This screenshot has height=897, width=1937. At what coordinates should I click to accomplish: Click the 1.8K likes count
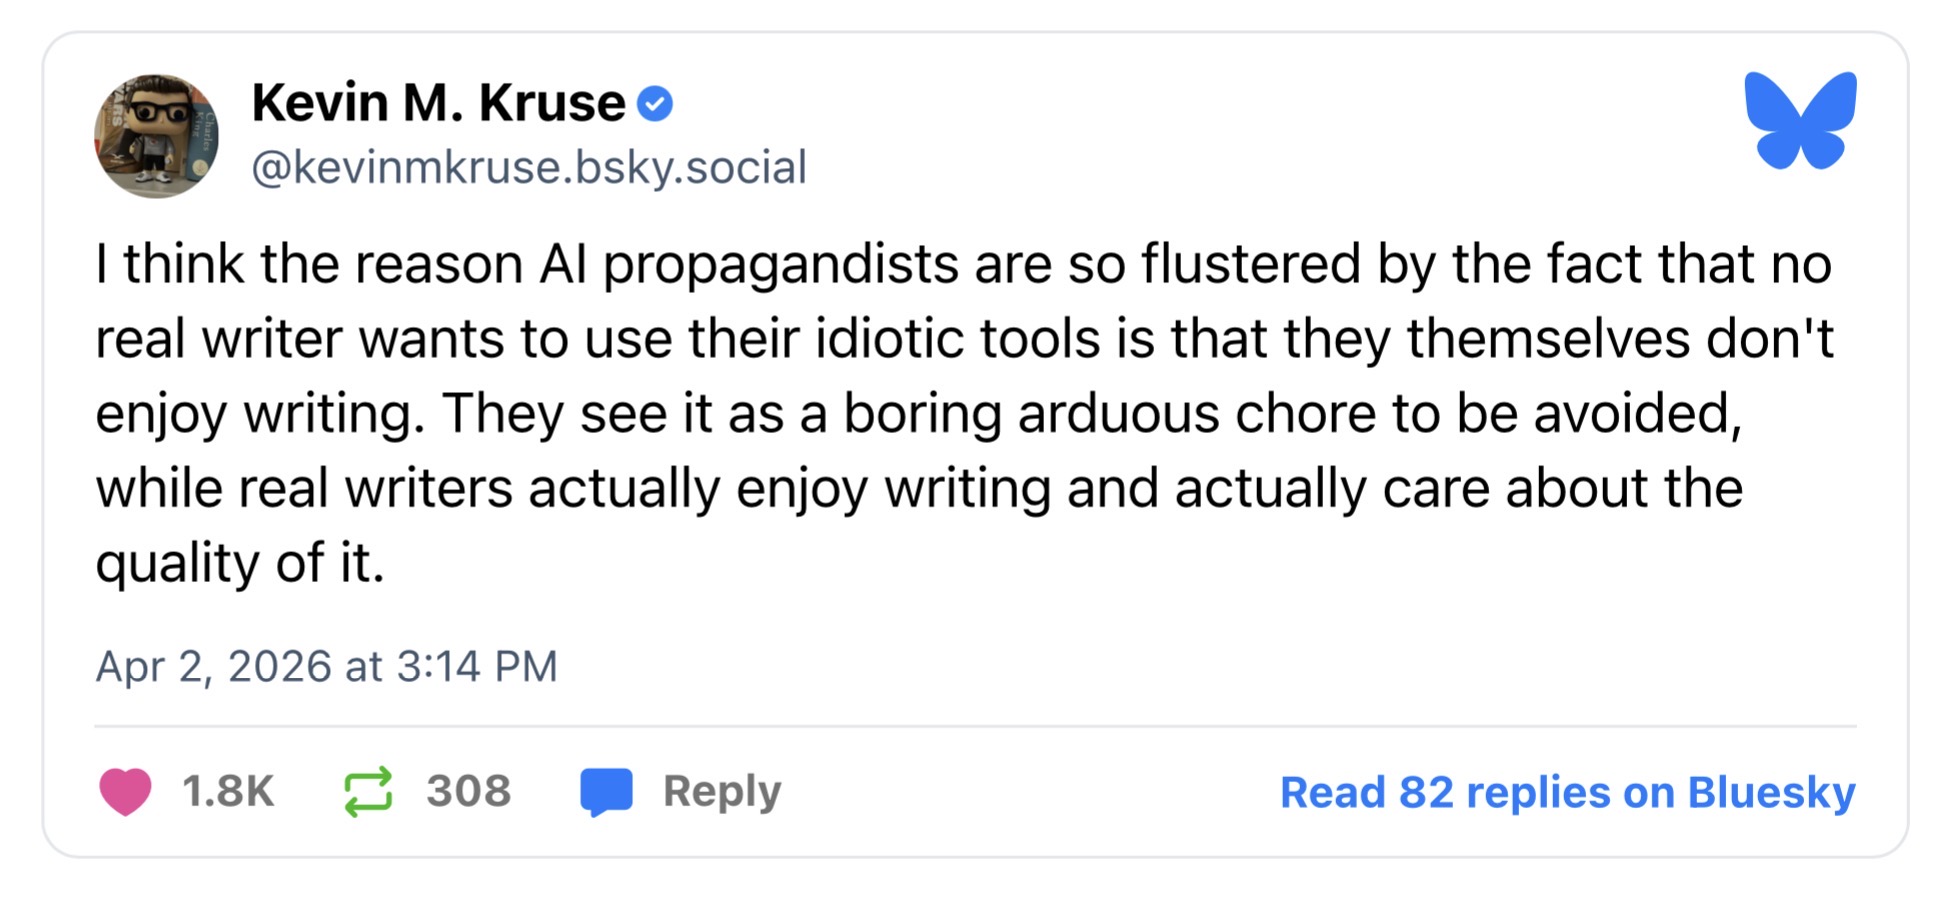tap(228, 791)
